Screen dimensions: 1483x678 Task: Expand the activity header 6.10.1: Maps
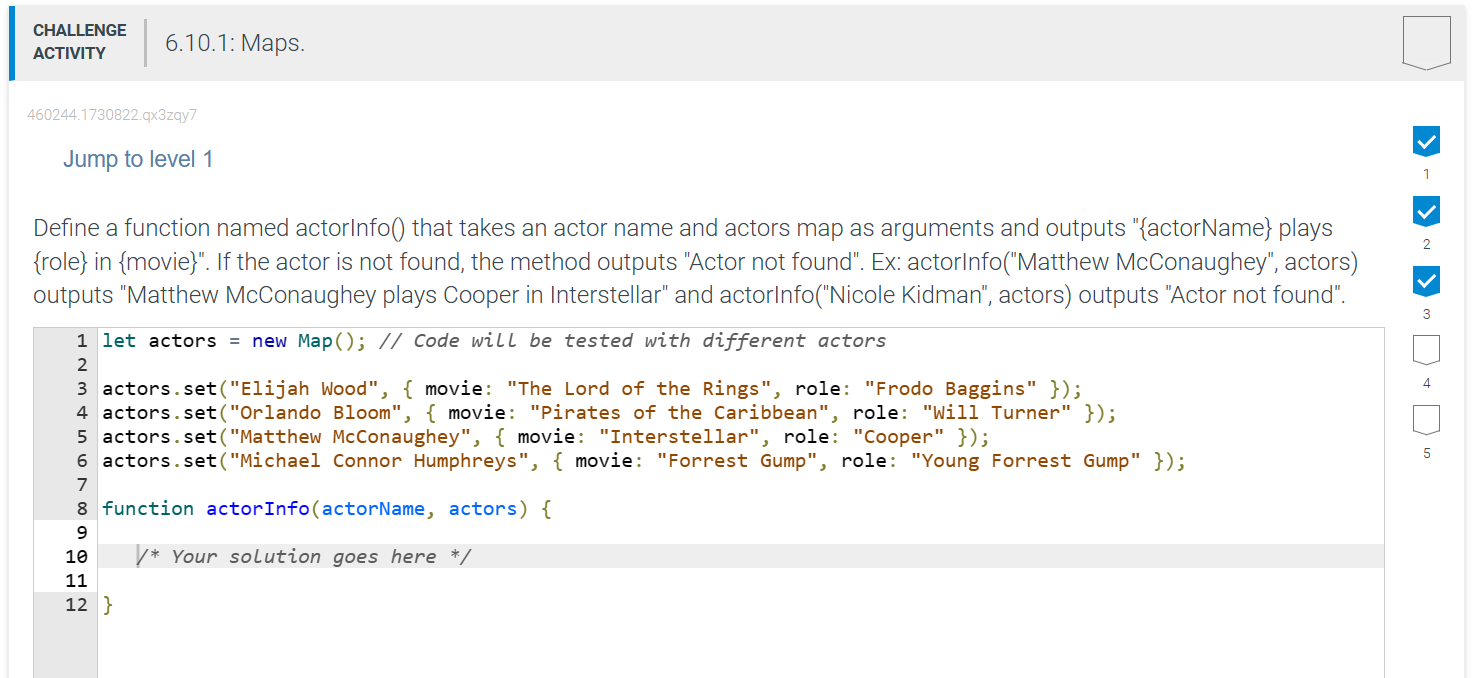[233, 43]
